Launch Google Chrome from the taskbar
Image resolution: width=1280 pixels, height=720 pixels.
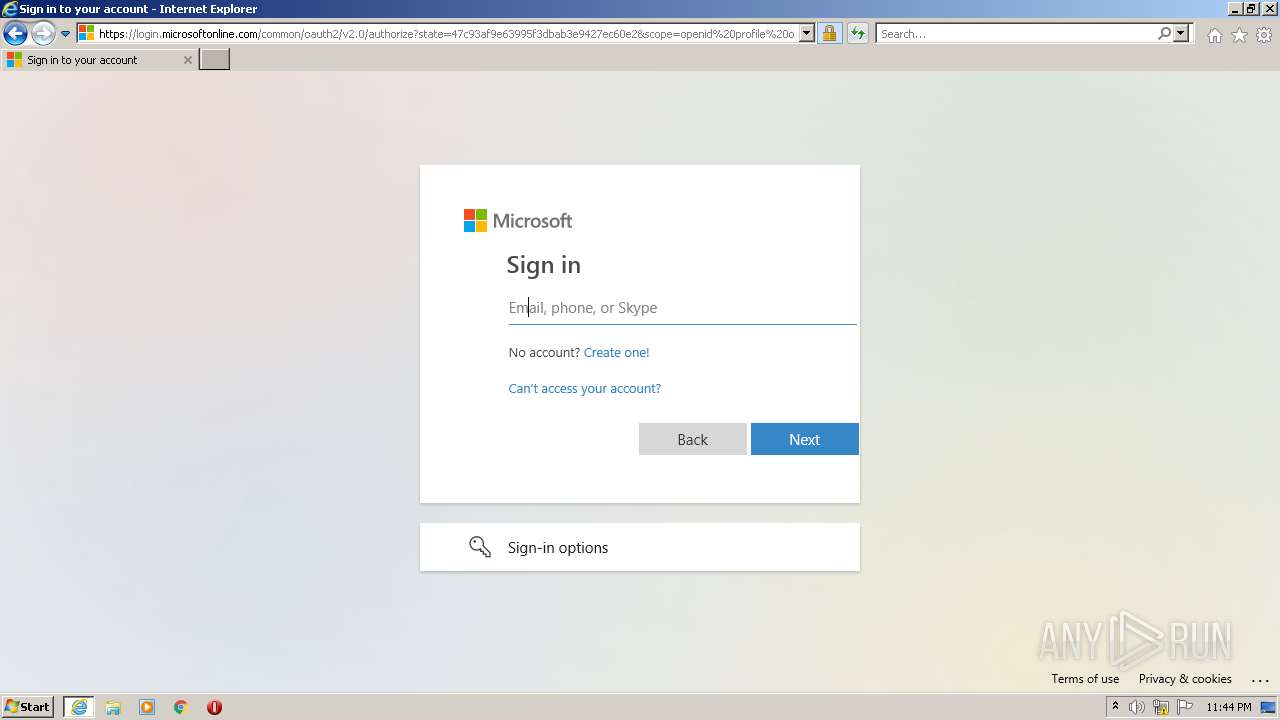coord(181,707)
